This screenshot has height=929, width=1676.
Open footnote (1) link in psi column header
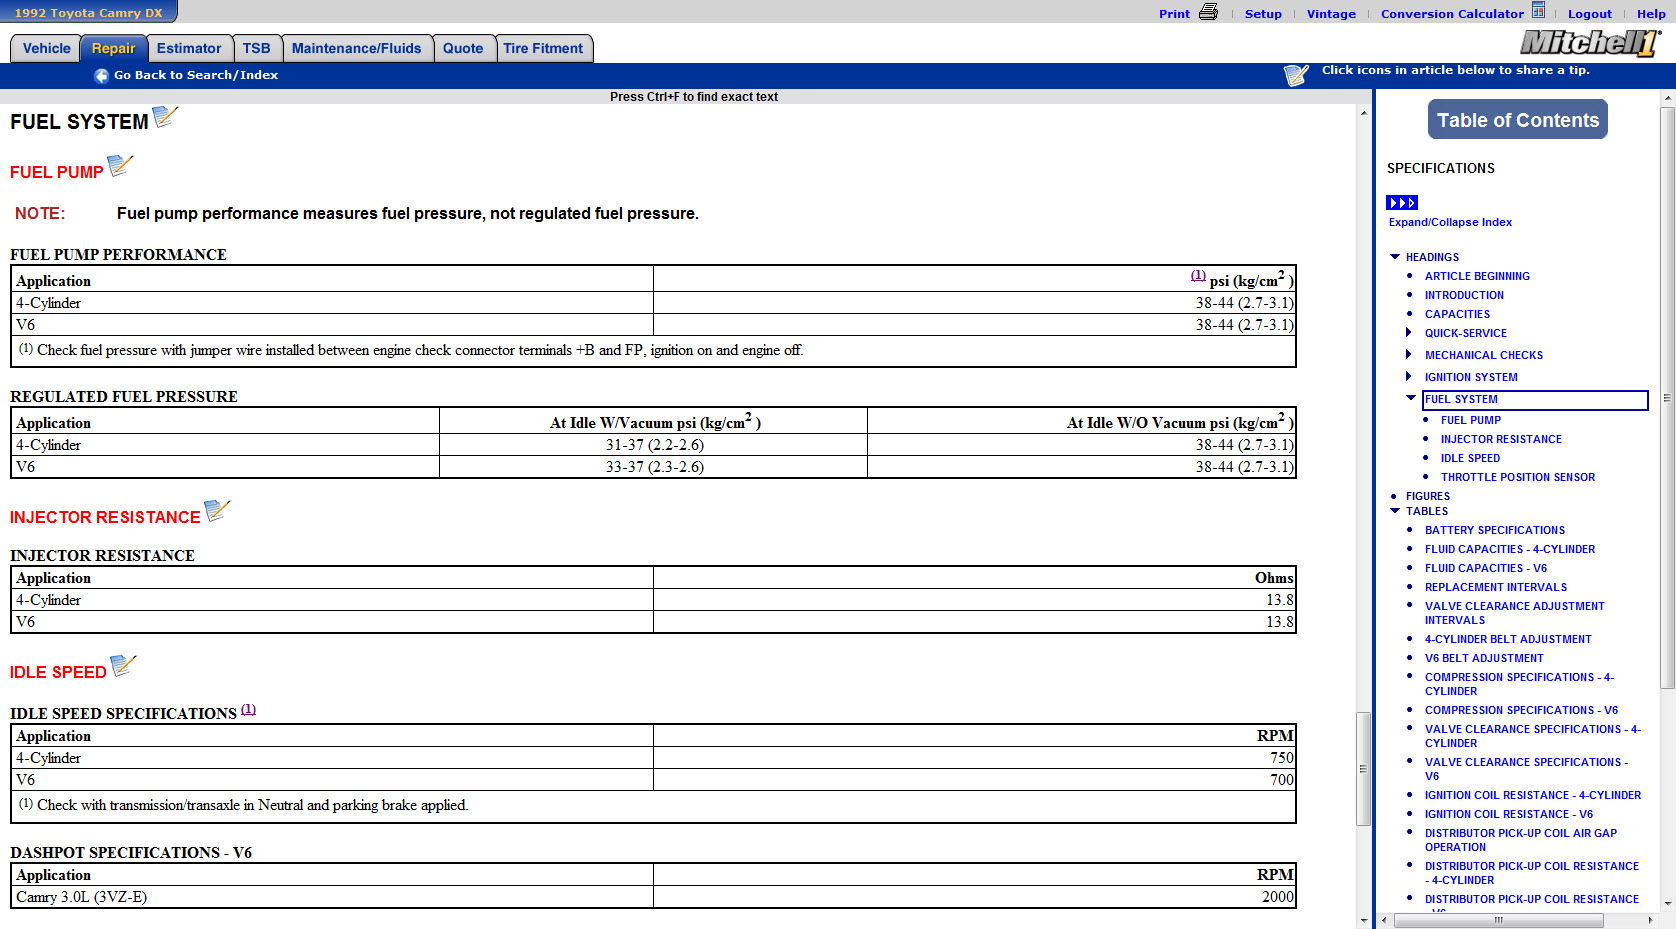(1198, 275)
